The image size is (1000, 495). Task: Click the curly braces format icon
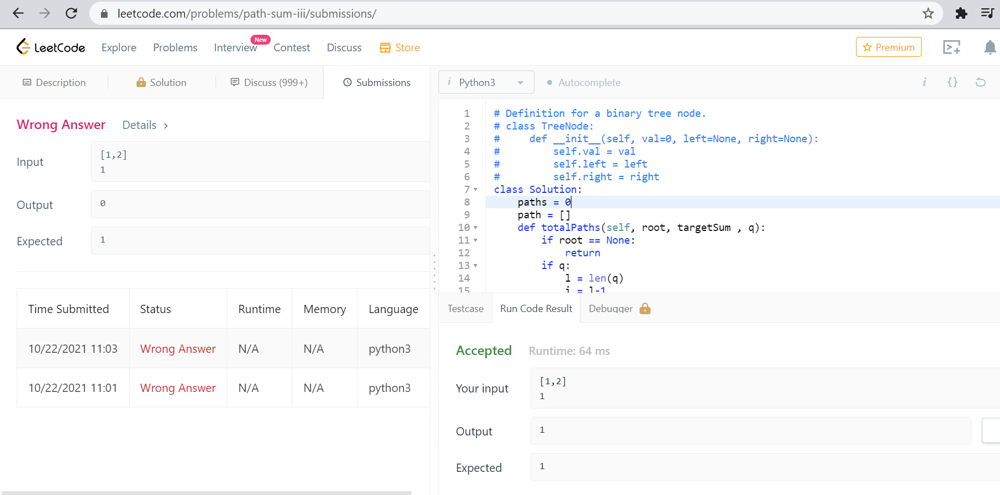952,82
